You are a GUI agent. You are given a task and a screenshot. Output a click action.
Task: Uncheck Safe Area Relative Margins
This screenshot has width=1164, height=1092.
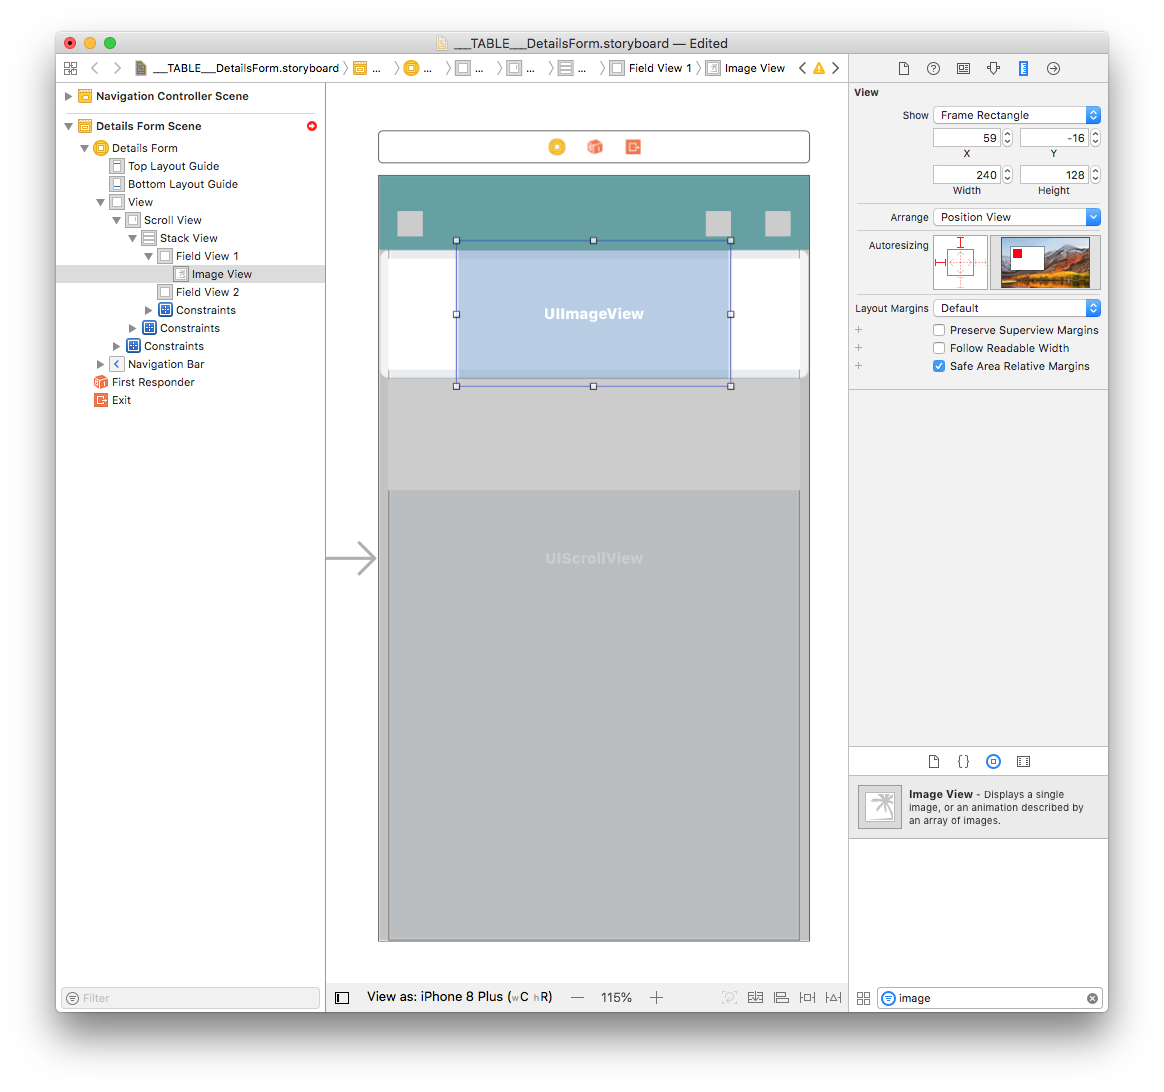(939, 366)
